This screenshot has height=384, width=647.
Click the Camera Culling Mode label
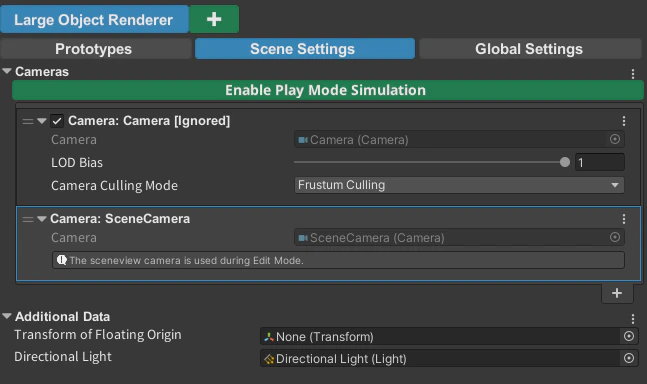click(x=114, y=186)
